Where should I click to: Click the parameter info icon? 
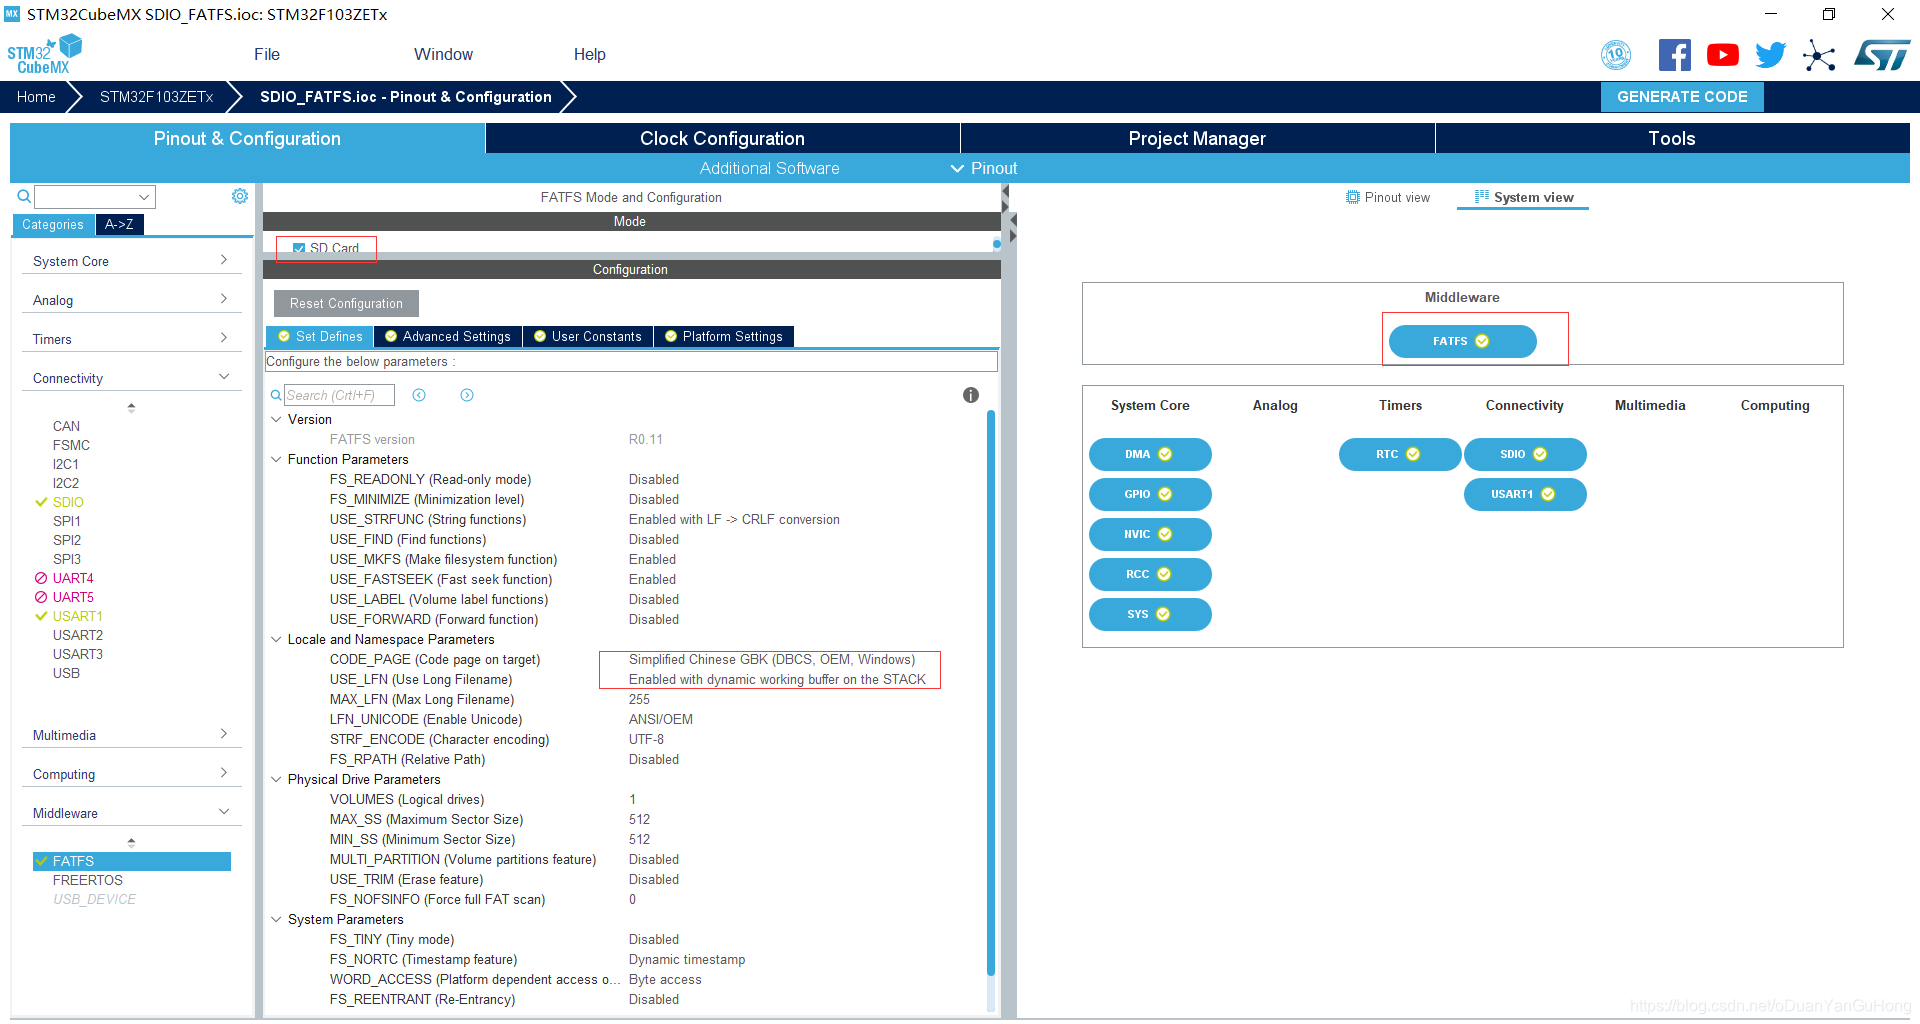[970, 395]
